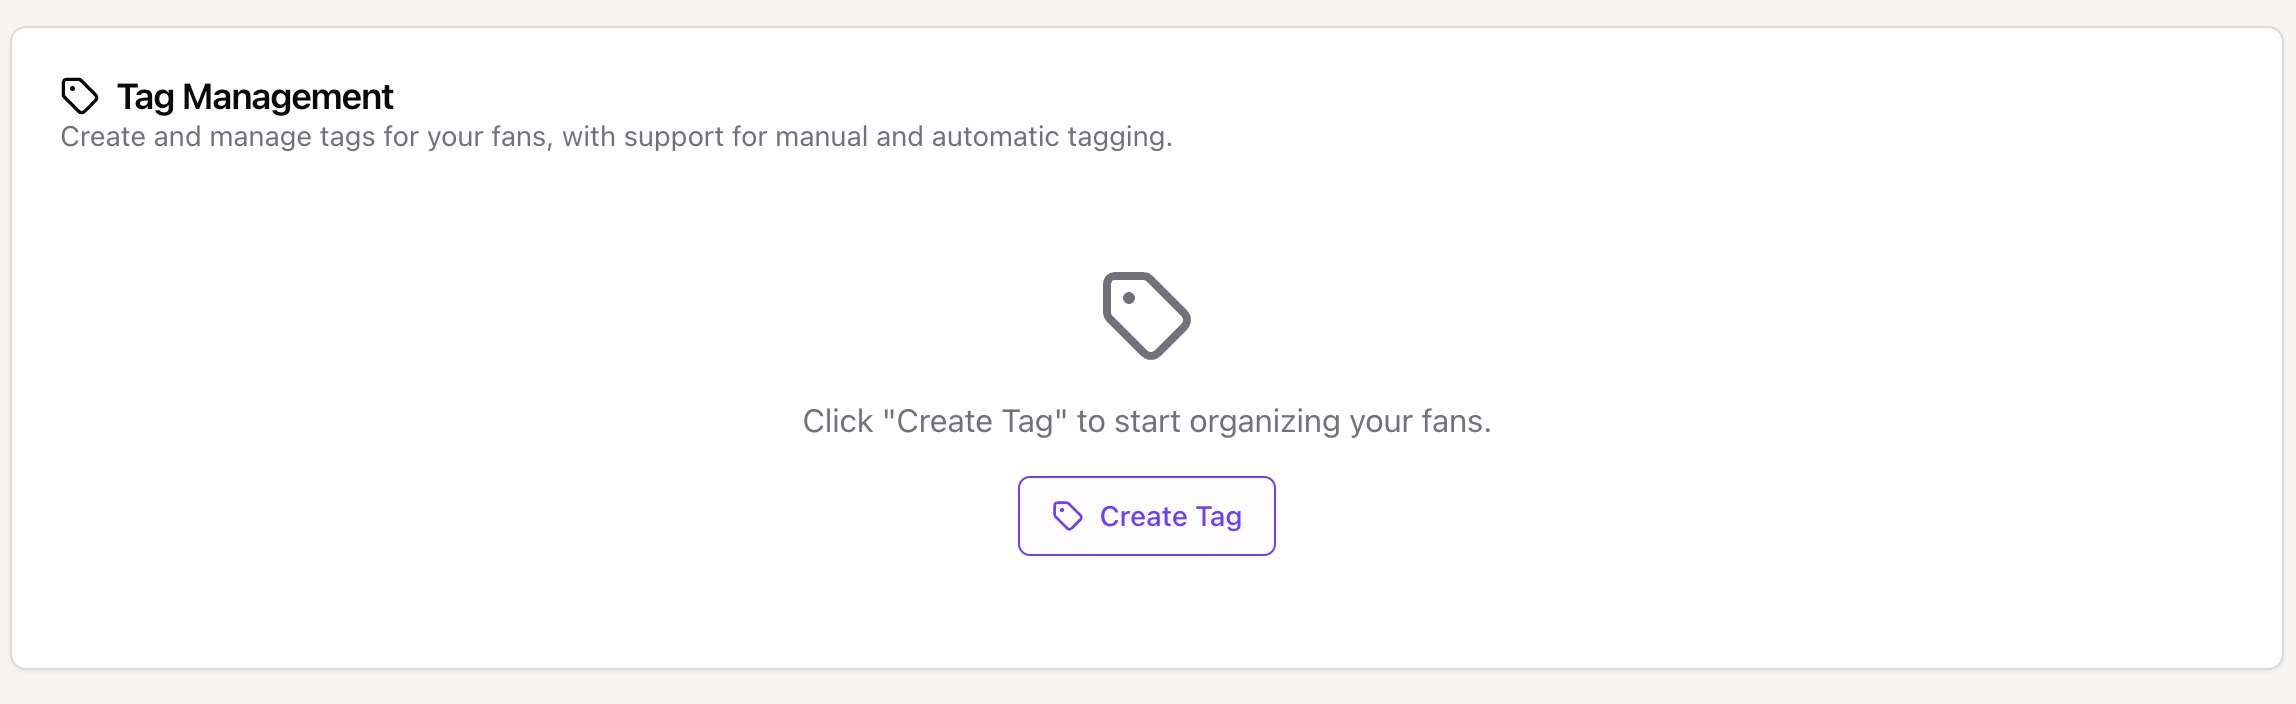Click the purple tag icon inside Create Tag button

point(1067,516)
